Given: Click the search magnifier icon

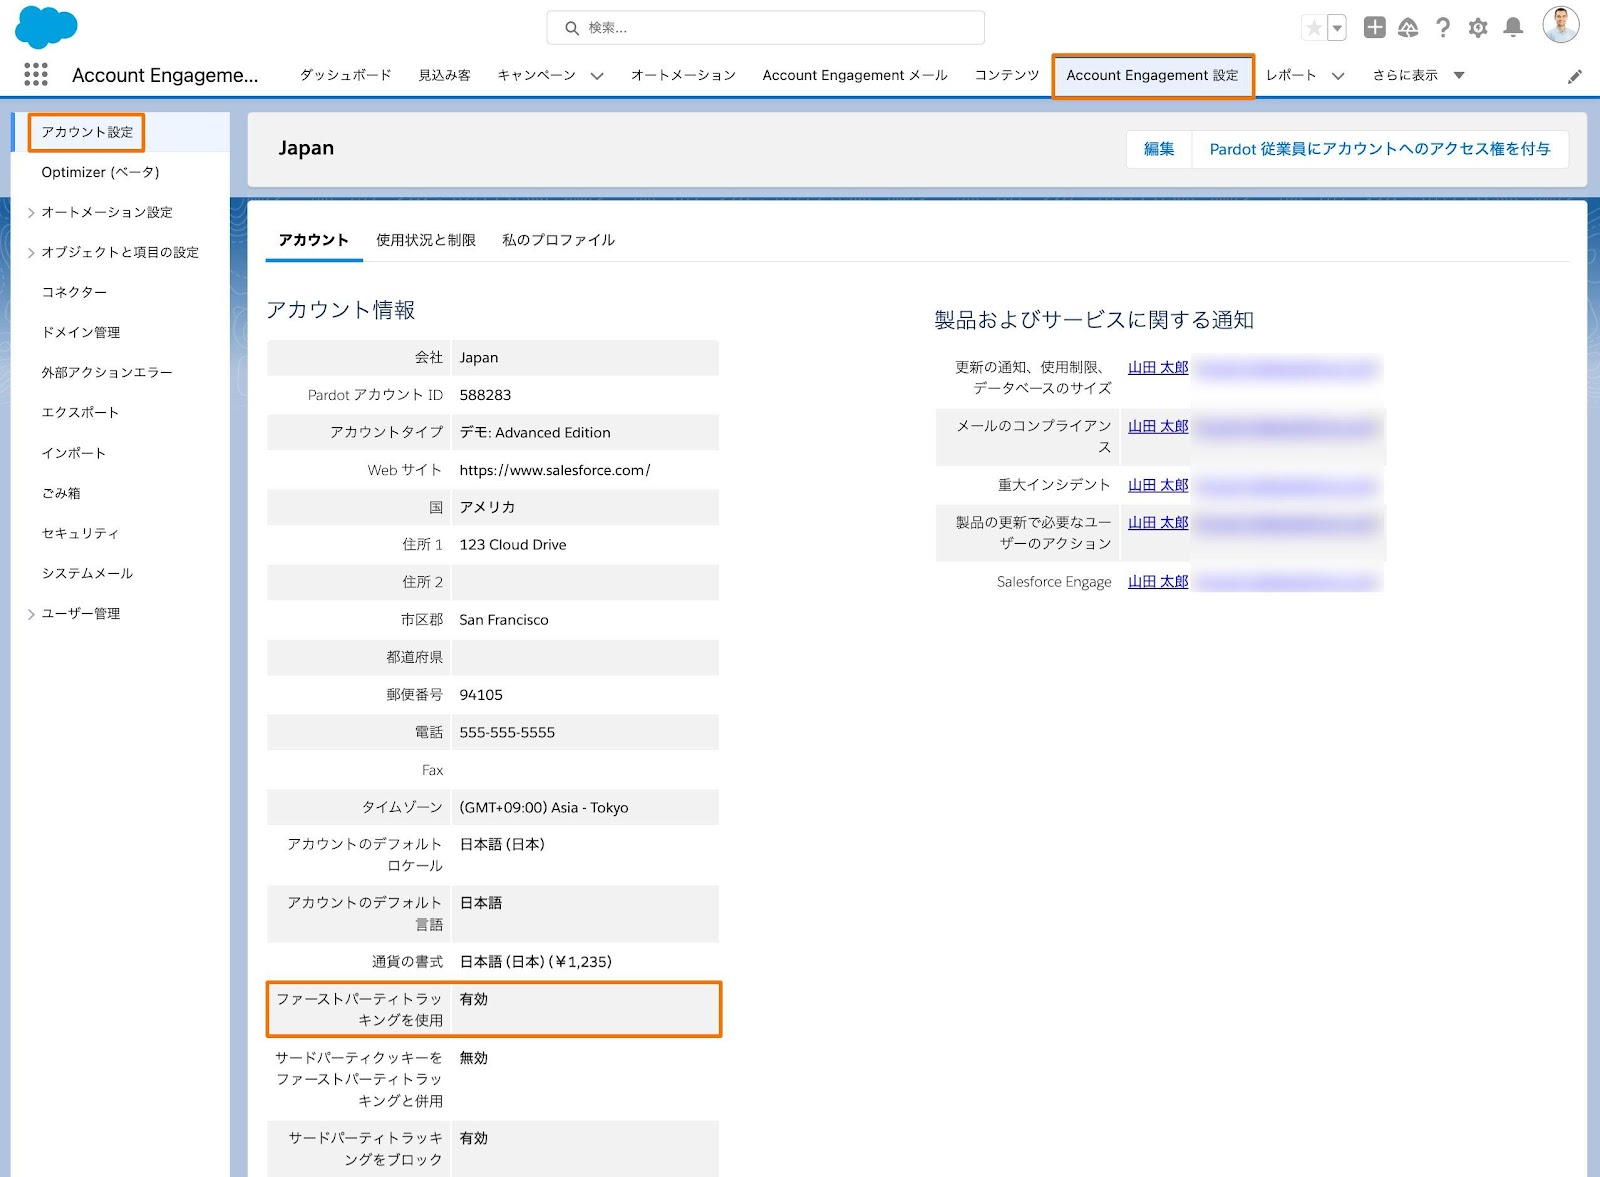Looking at the screenshot, I should tap(572, 28).
